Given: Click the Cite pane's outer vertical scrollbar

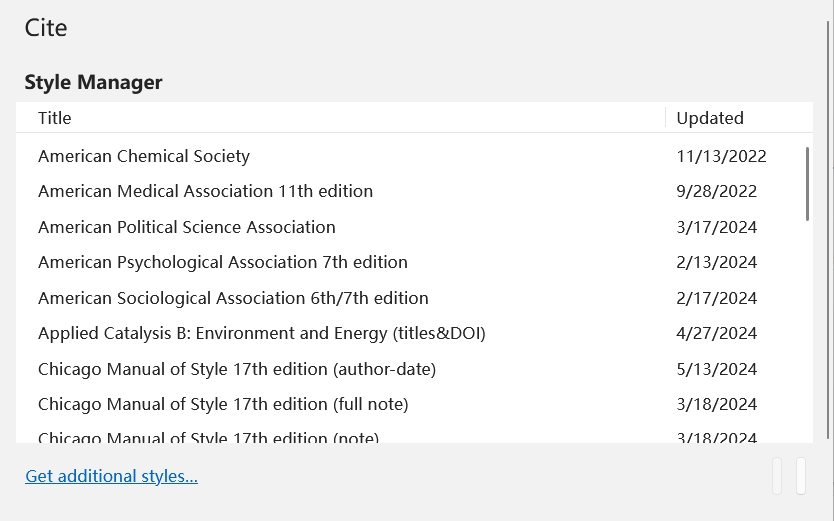Looking at the screenshot, I should (828, 230).
